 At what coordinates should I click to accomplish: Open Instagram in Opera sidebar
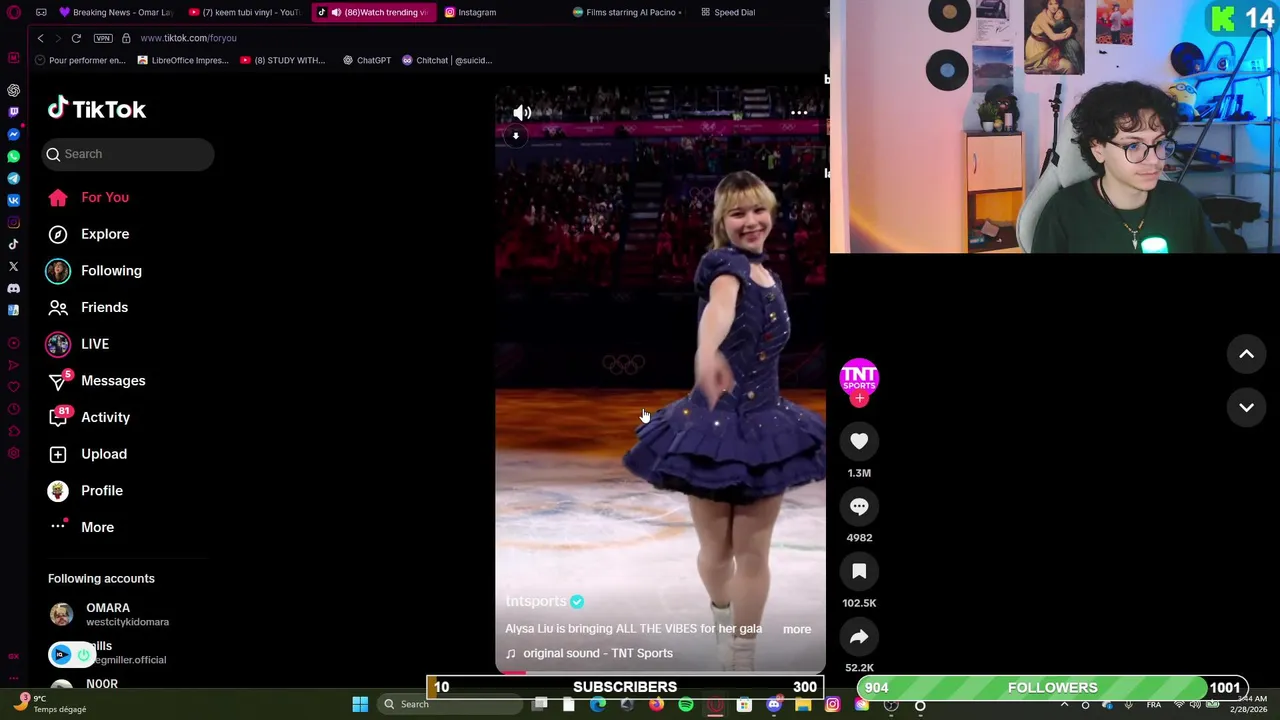[13, 222]
